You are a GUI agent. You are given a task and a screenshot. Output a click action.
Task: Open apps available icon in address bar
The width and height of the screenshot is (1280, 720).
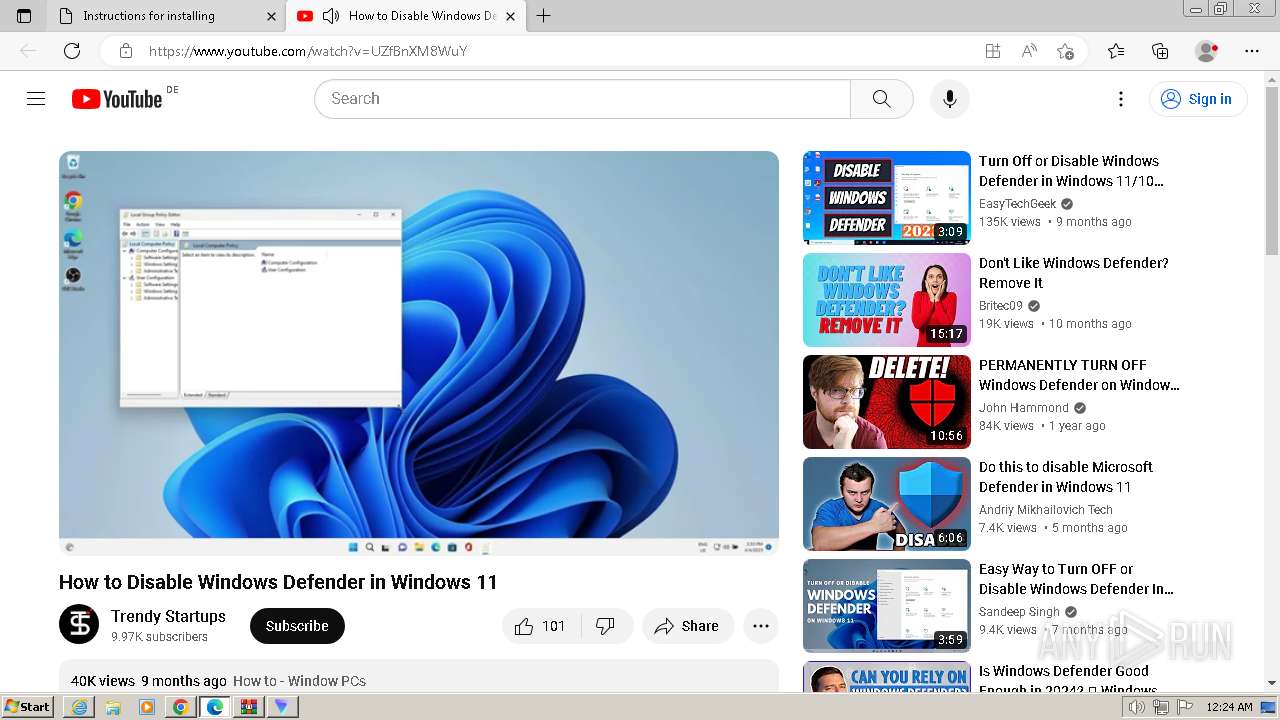(993, 51)
